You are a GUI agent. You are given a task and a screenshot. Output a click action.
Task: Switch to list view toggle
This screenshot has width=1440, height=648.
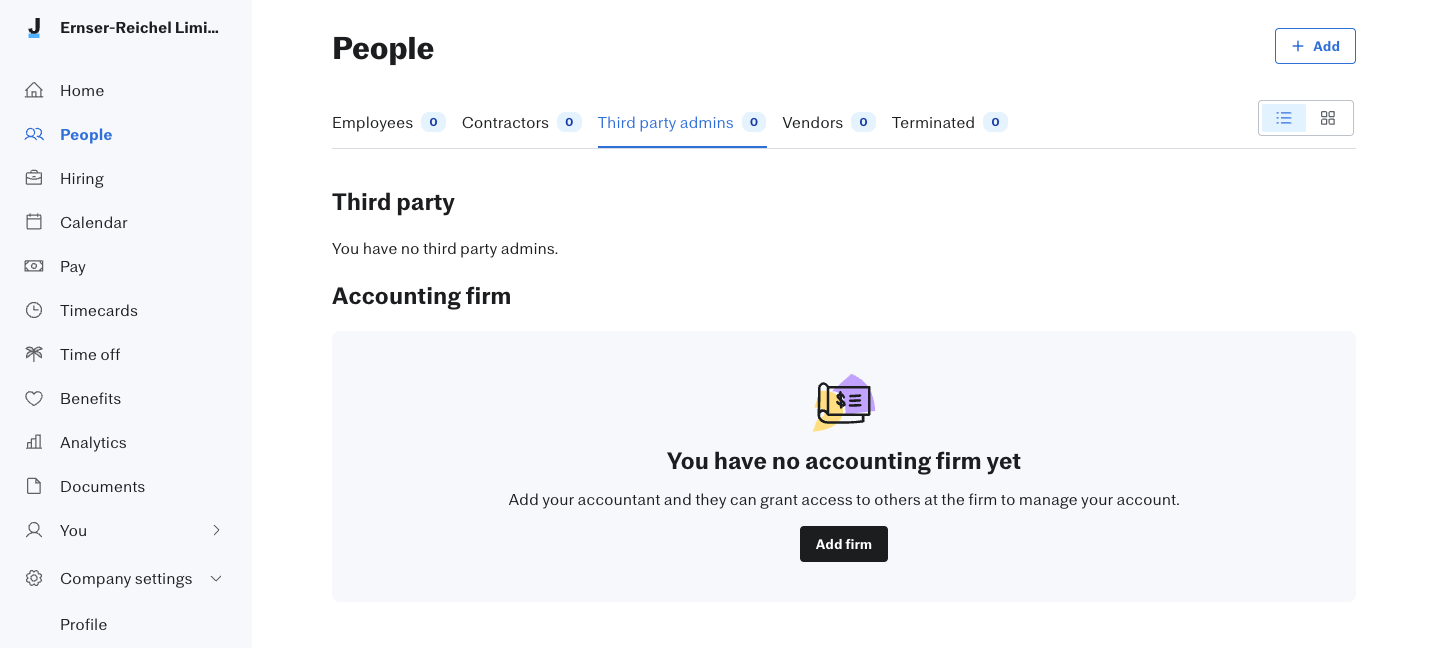click(x=1284, y=118)
